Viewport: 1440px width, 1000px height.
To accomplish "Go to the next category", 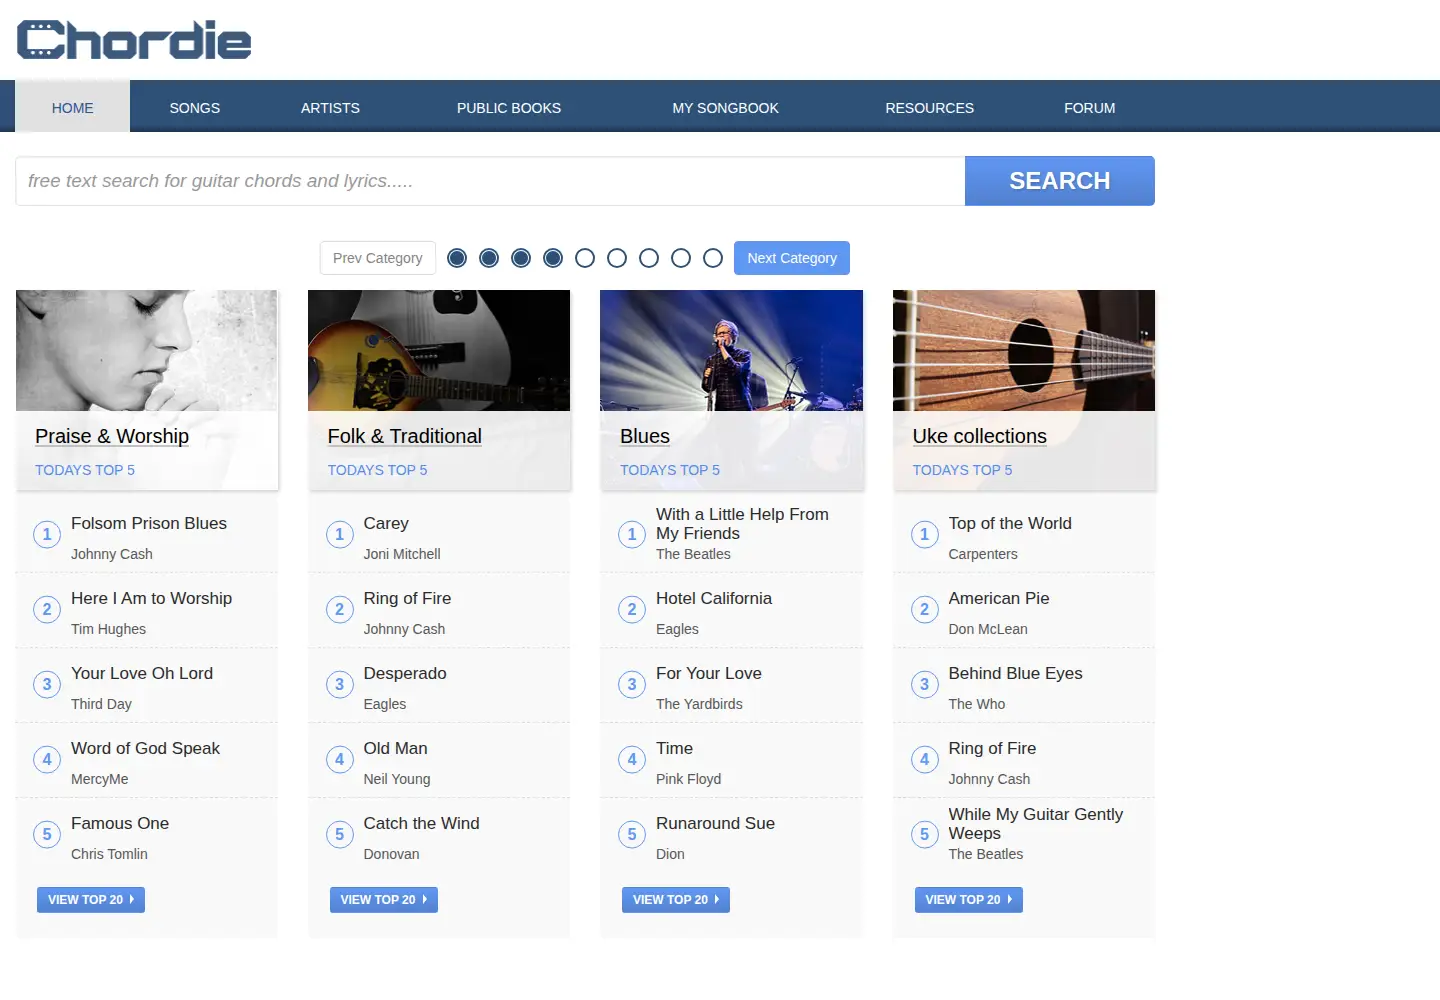I will tap(792, 258).
